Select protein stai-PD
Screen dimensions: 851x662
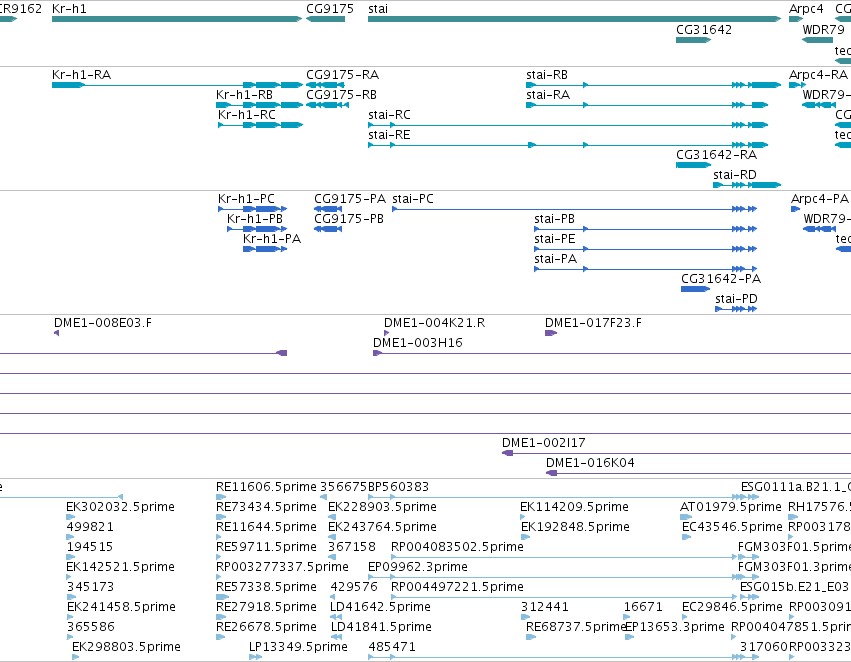(736, 309)
